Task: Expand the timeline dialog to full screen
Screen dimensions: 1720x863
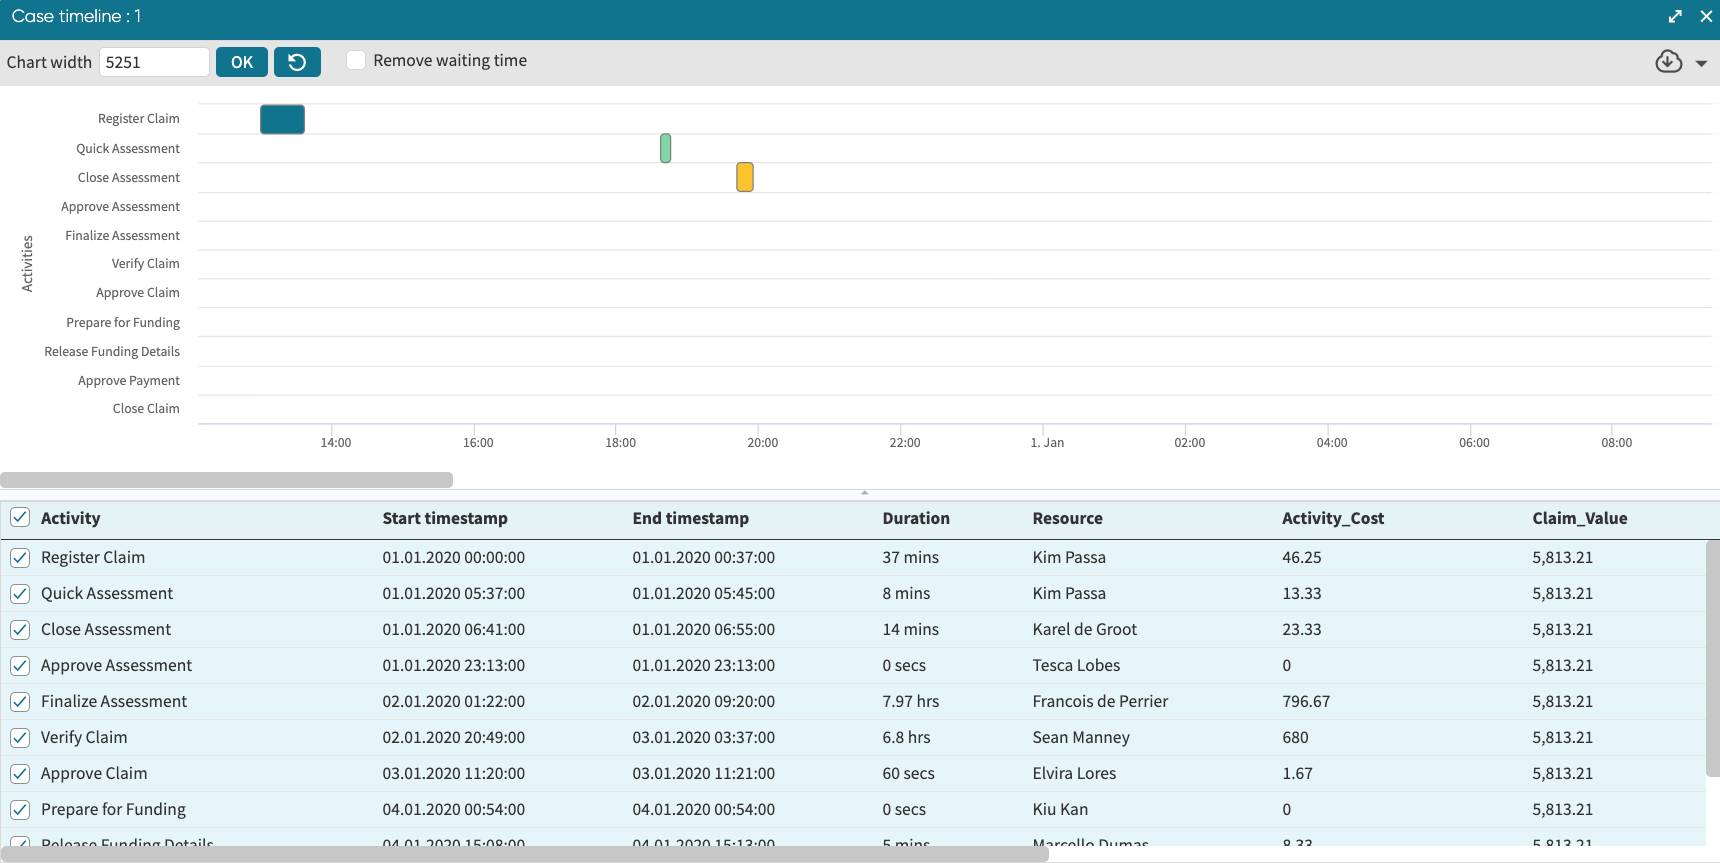Action: 1675,16
